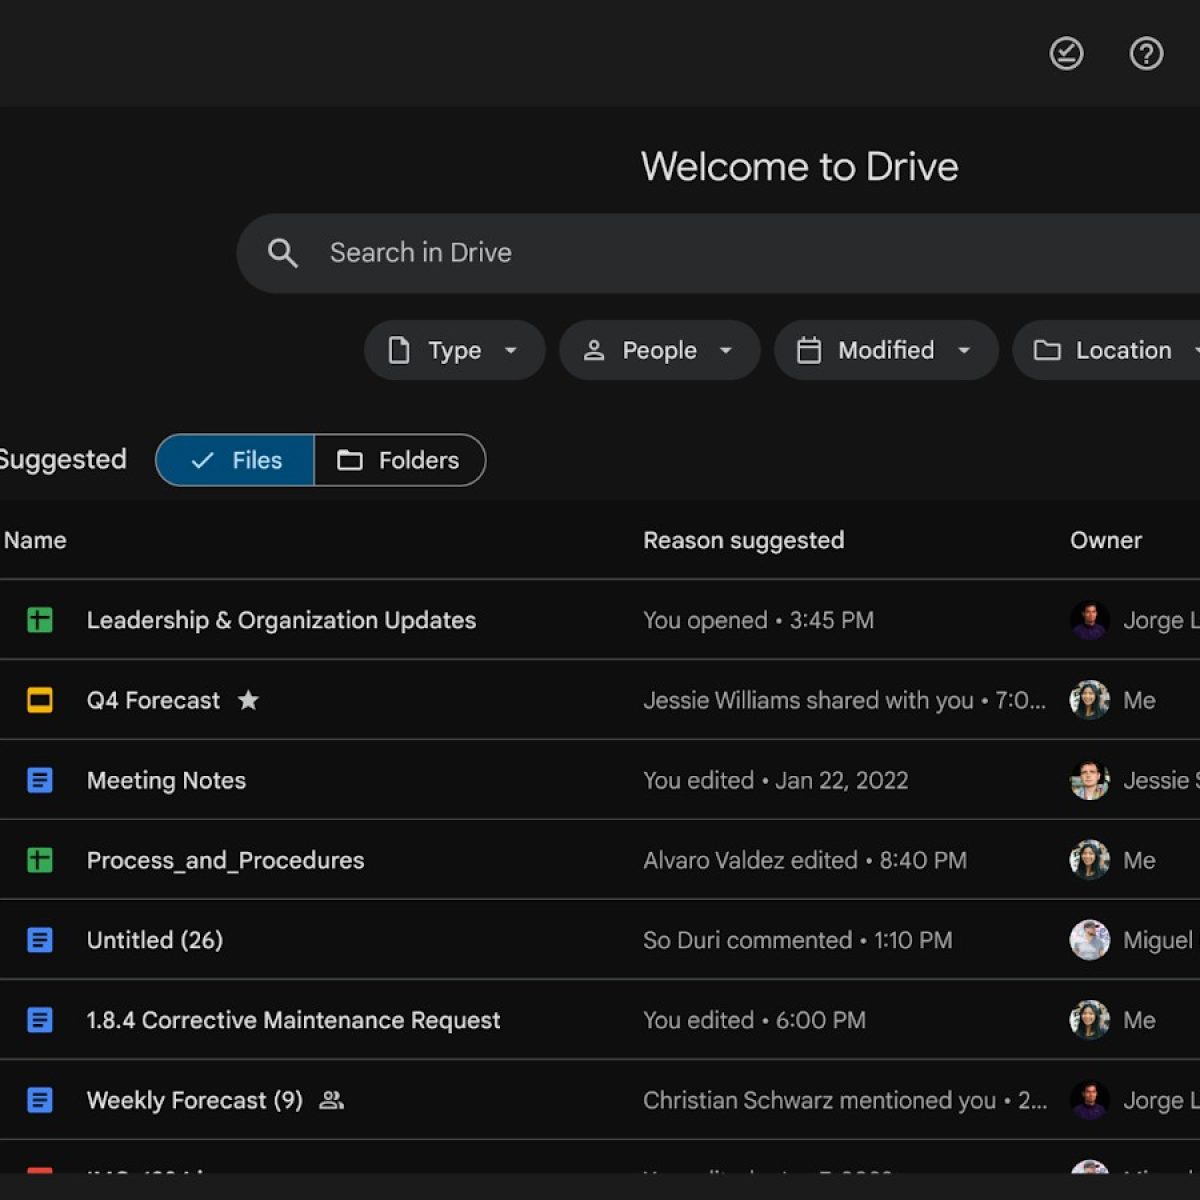The image size is (1200, 1200).
Task: Expand the Modified date filter
Action: [x=885, y=350]
